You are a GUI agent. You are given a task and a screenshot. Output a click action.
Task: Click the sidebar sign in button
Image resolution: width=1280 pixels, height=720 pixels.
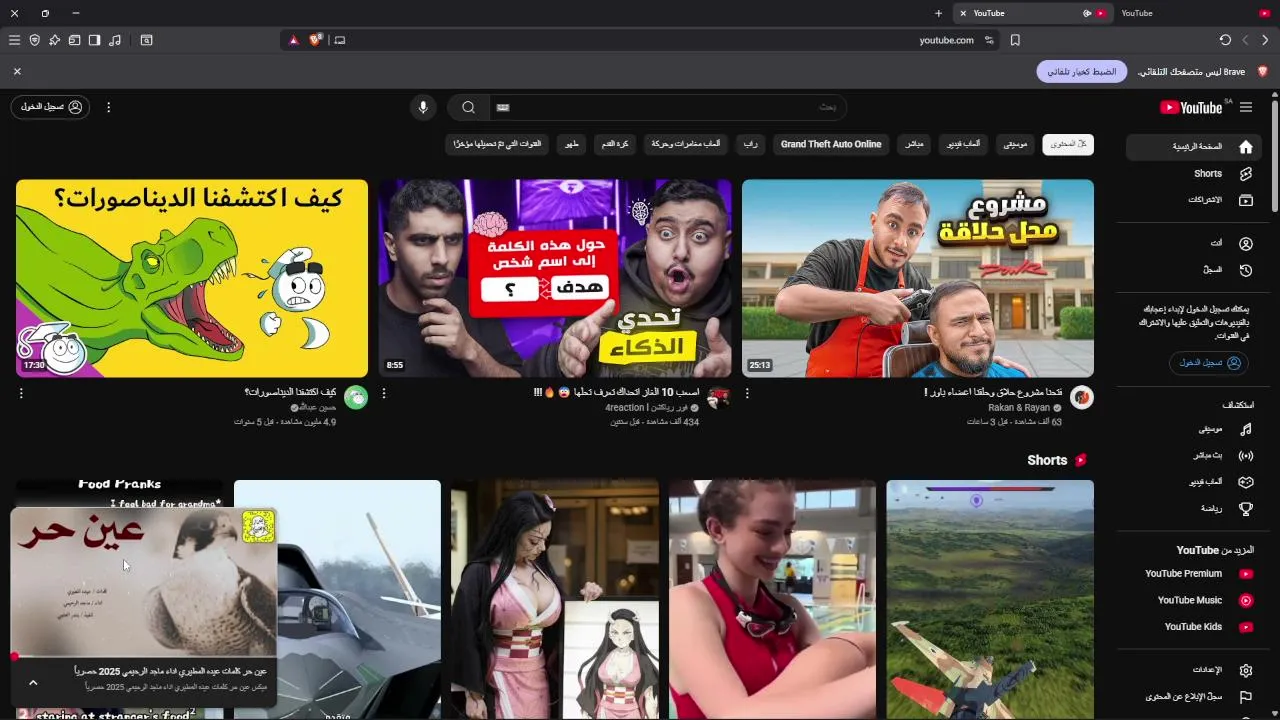pyautogui.click(x=1208, y=363)
